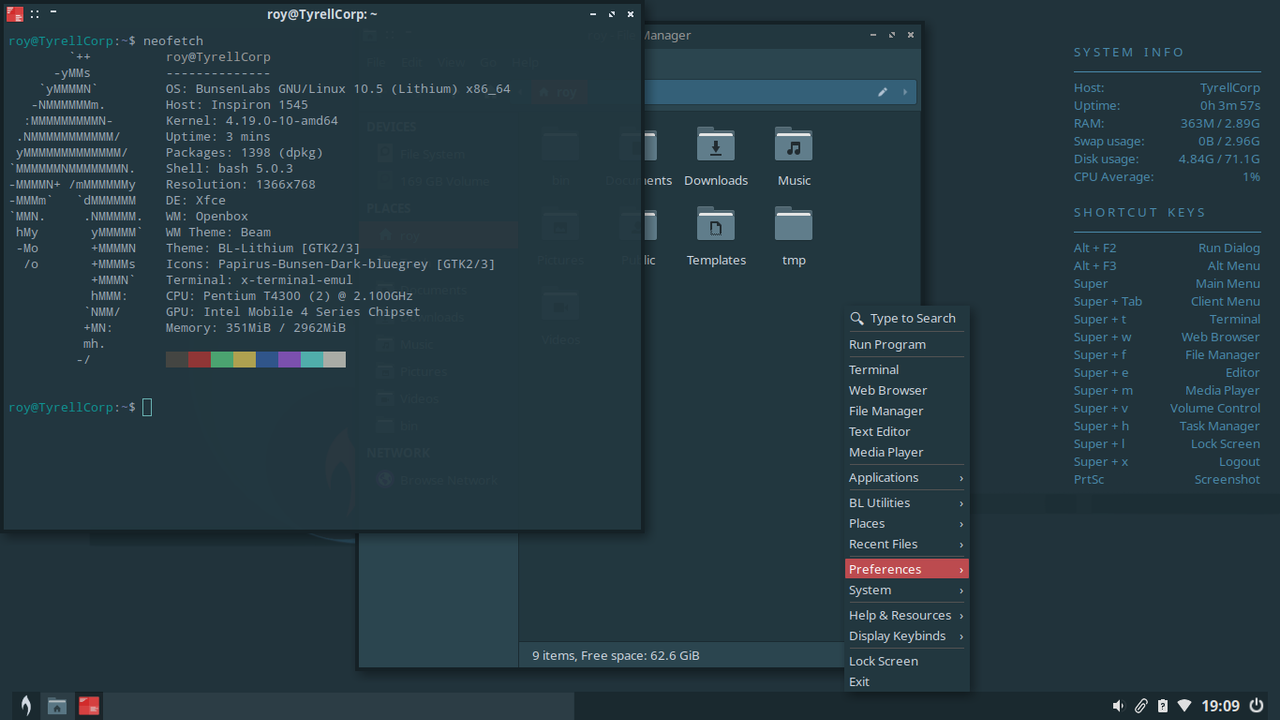Open the paperclip clipboard tray icon

click(1140, 706)
